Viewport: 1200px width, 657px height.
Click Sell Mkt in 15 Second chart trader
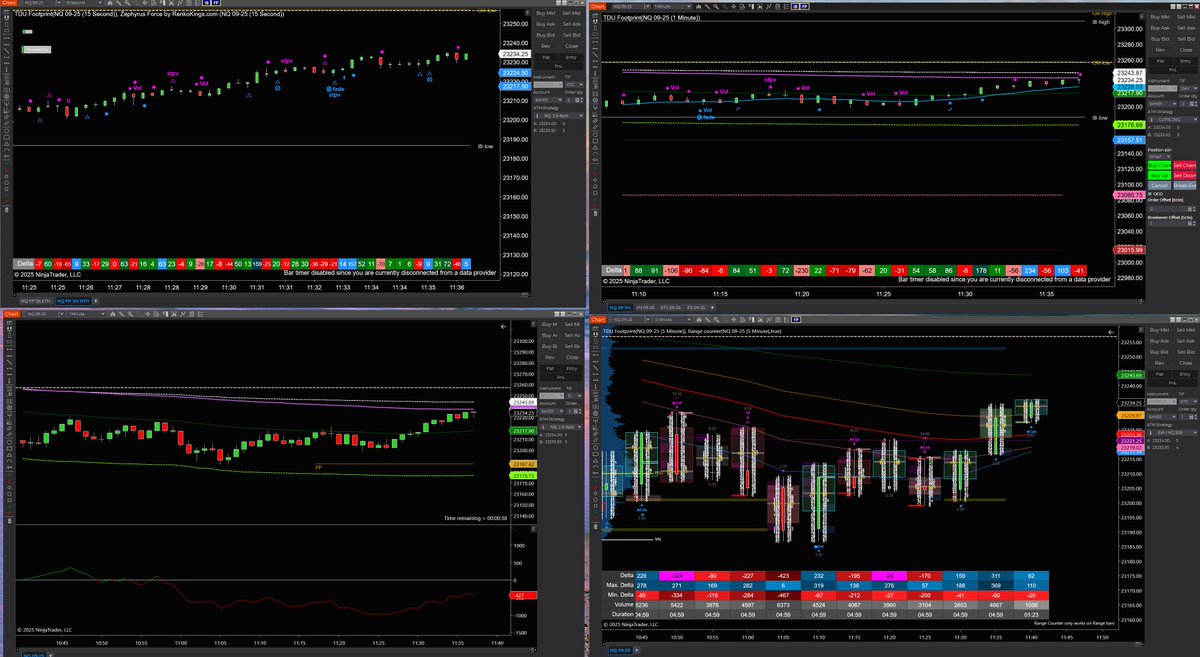(571, 13)
